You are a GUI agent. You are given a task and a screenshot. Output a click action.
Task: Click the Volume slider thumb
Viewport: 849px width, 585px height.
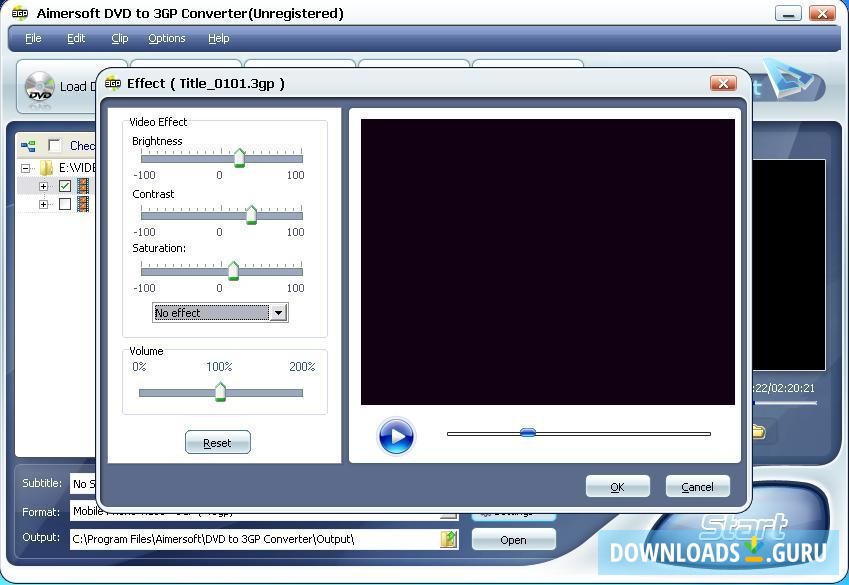tap(220, 392)
